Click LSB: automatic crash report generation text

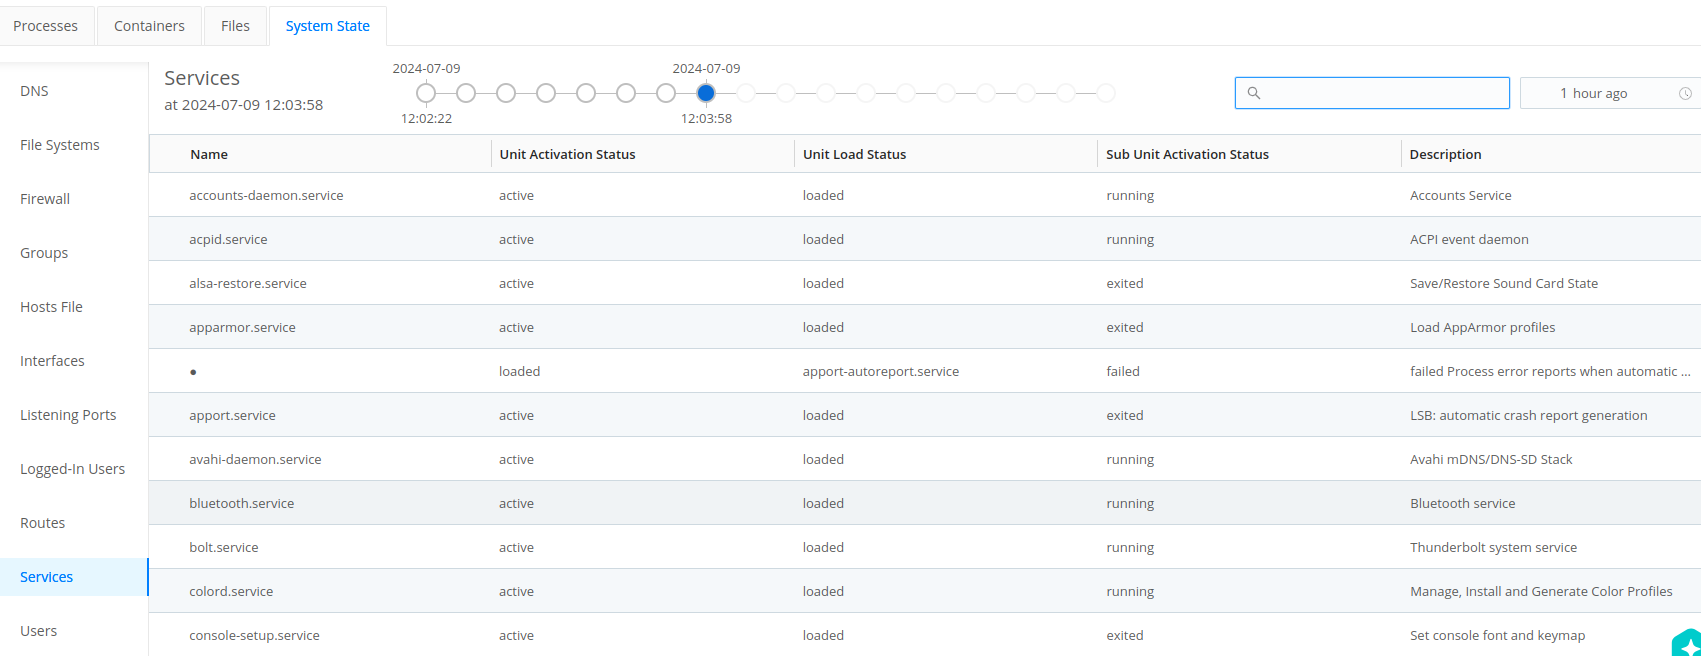1528,415
